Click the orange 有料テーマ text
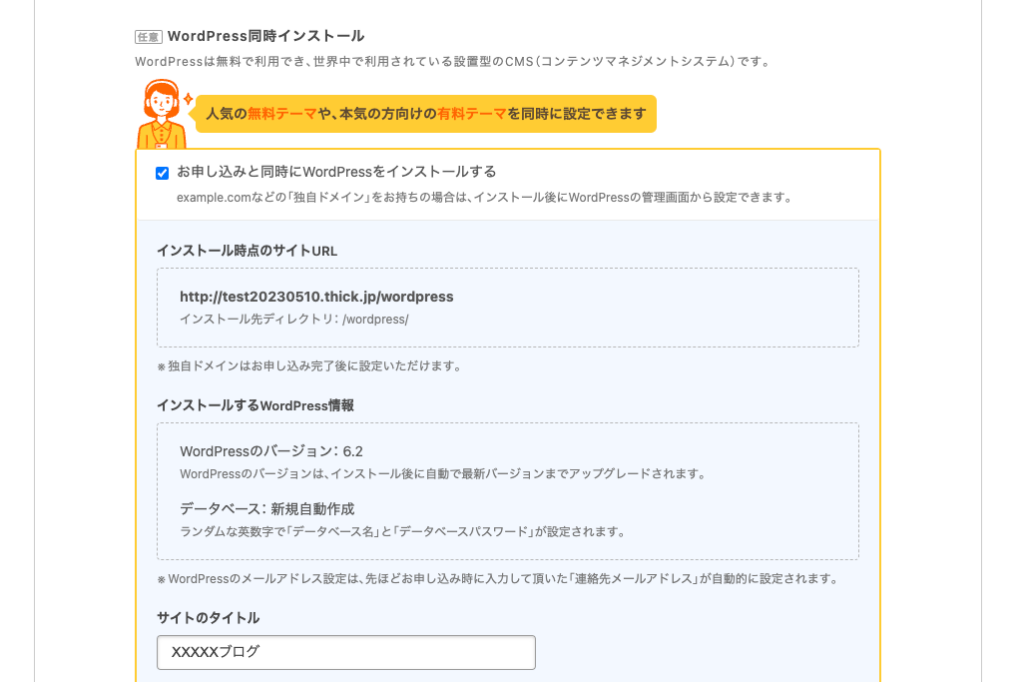 click(472, 114)
